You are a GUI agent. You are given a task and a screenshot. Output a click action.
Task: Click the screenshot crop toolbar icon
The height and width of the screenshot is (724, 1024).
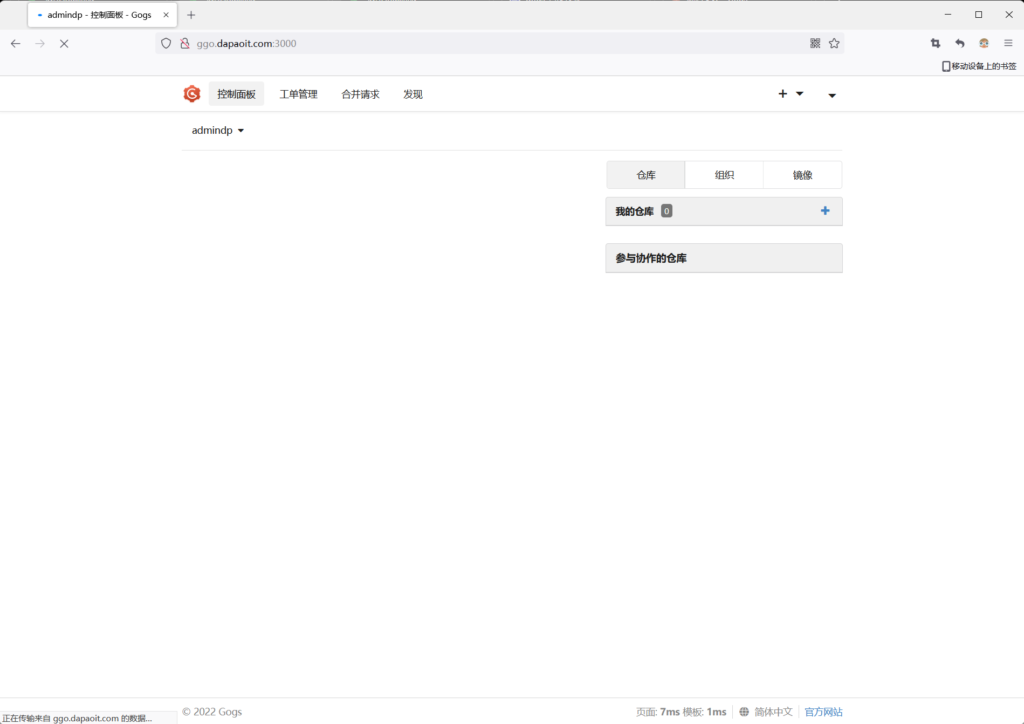(x=935, y=43)
